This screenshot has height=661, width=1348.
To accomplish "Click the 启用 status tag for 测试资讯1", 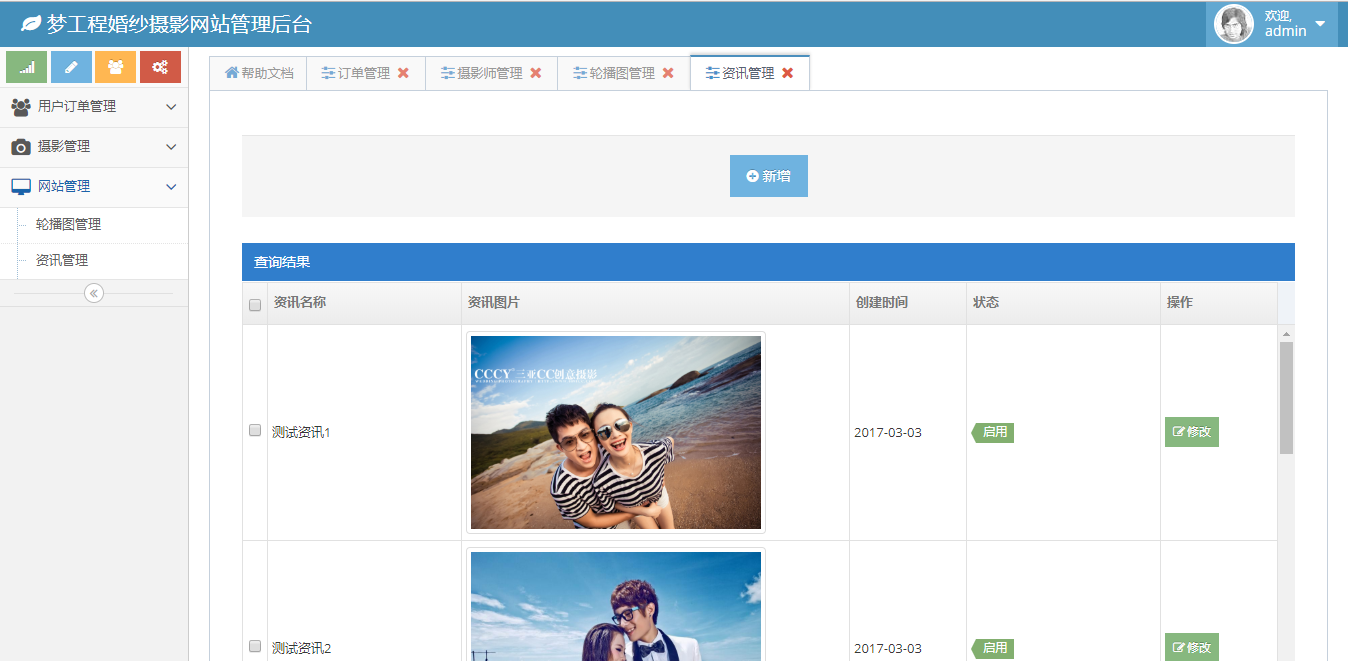I will [993, 432].
